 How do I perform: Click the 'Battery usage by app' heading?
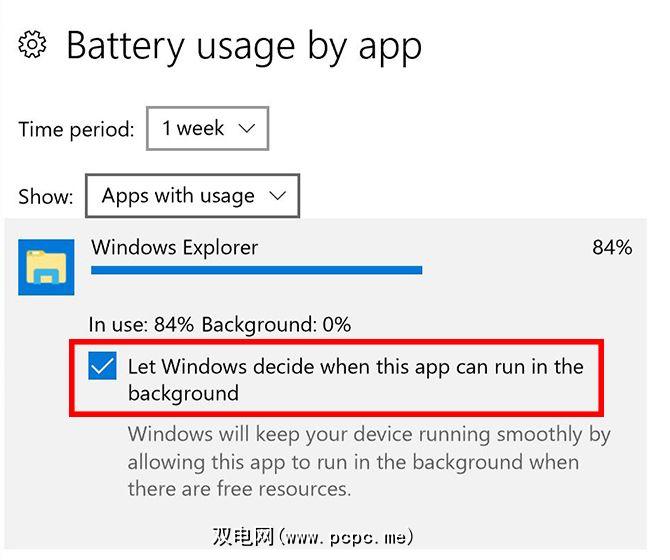coord(244,46)
